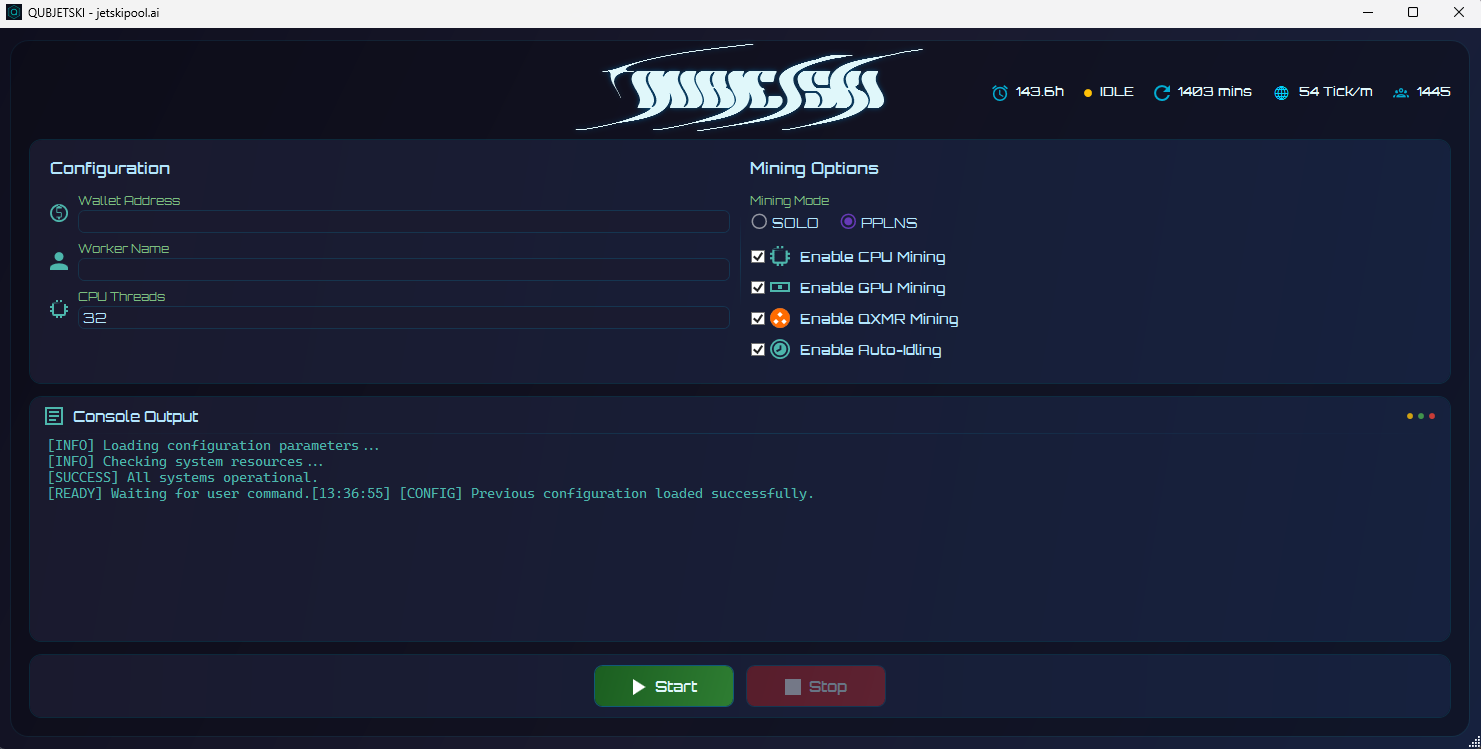
Task: Click into the Worker Name field
Action: click(404, 270)
